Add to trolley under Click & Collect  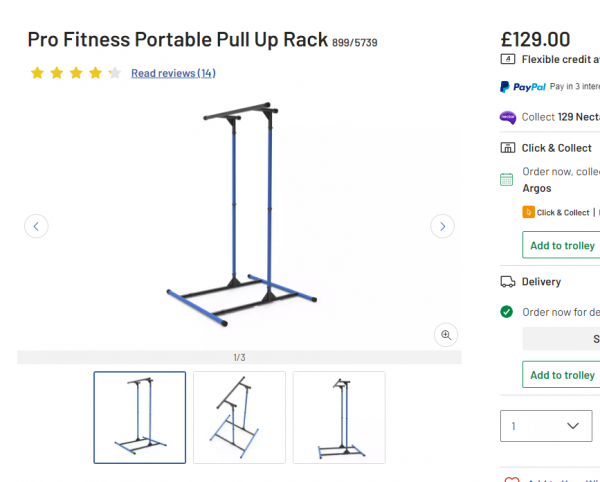(561, 245)
